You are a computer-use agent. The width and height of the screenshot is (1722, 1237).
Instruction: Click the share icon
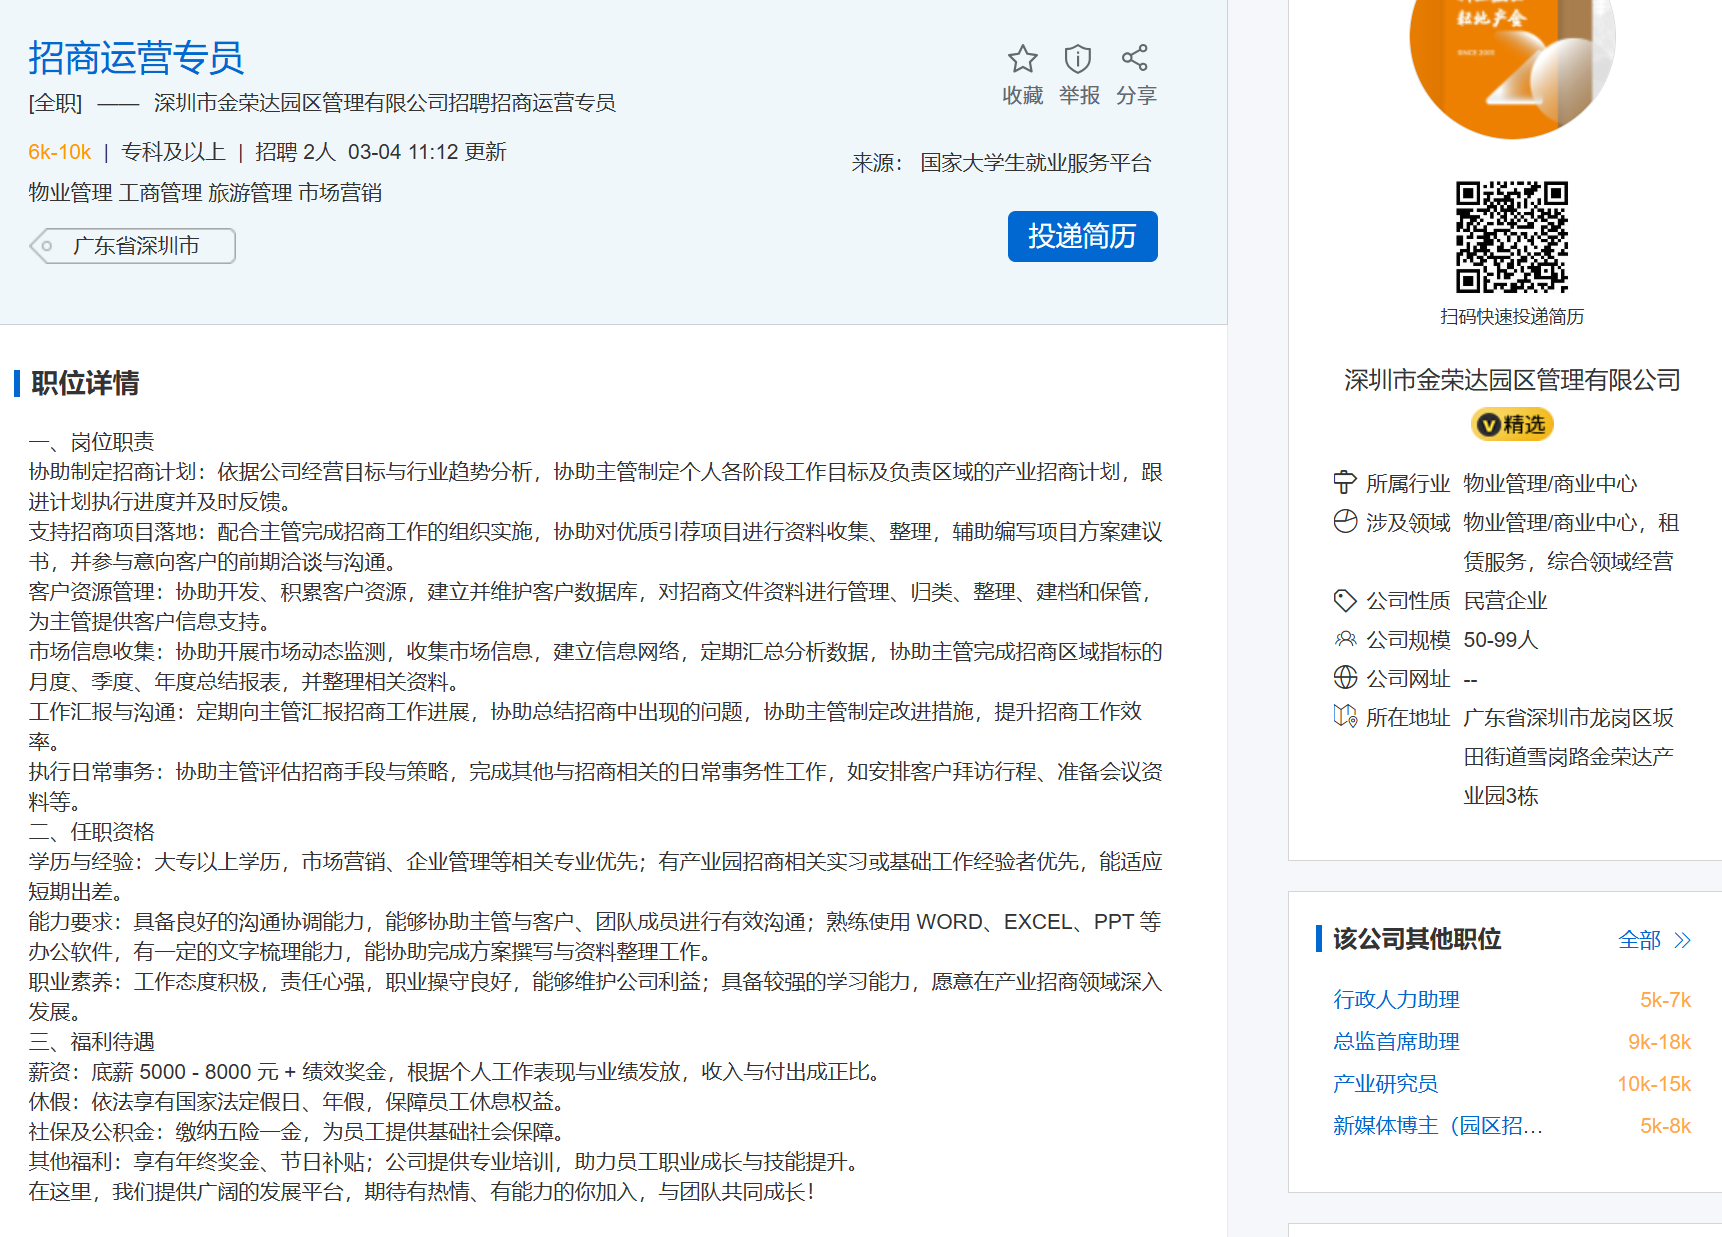1135,59
